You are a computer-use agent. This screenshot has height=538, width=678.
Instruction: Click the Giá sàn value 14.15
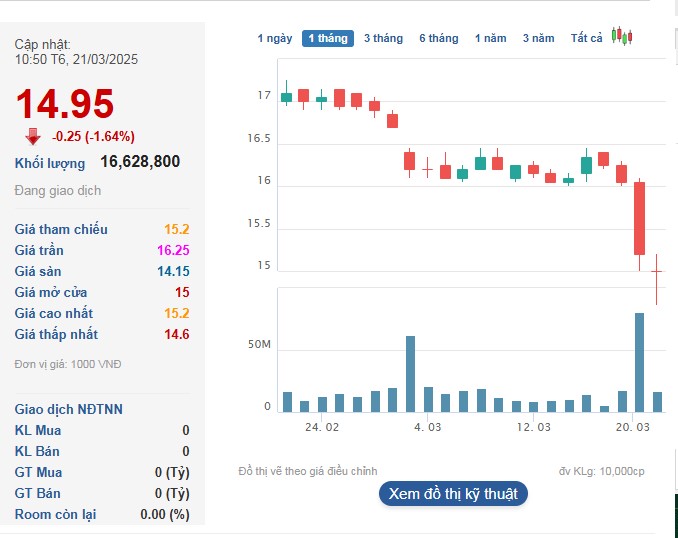[173, 271]
